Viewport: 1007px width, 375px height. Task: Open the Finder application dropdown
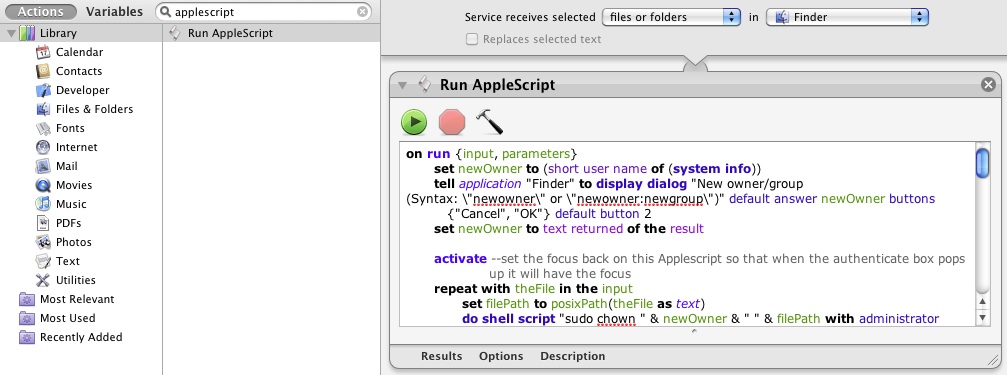point(848,17)
